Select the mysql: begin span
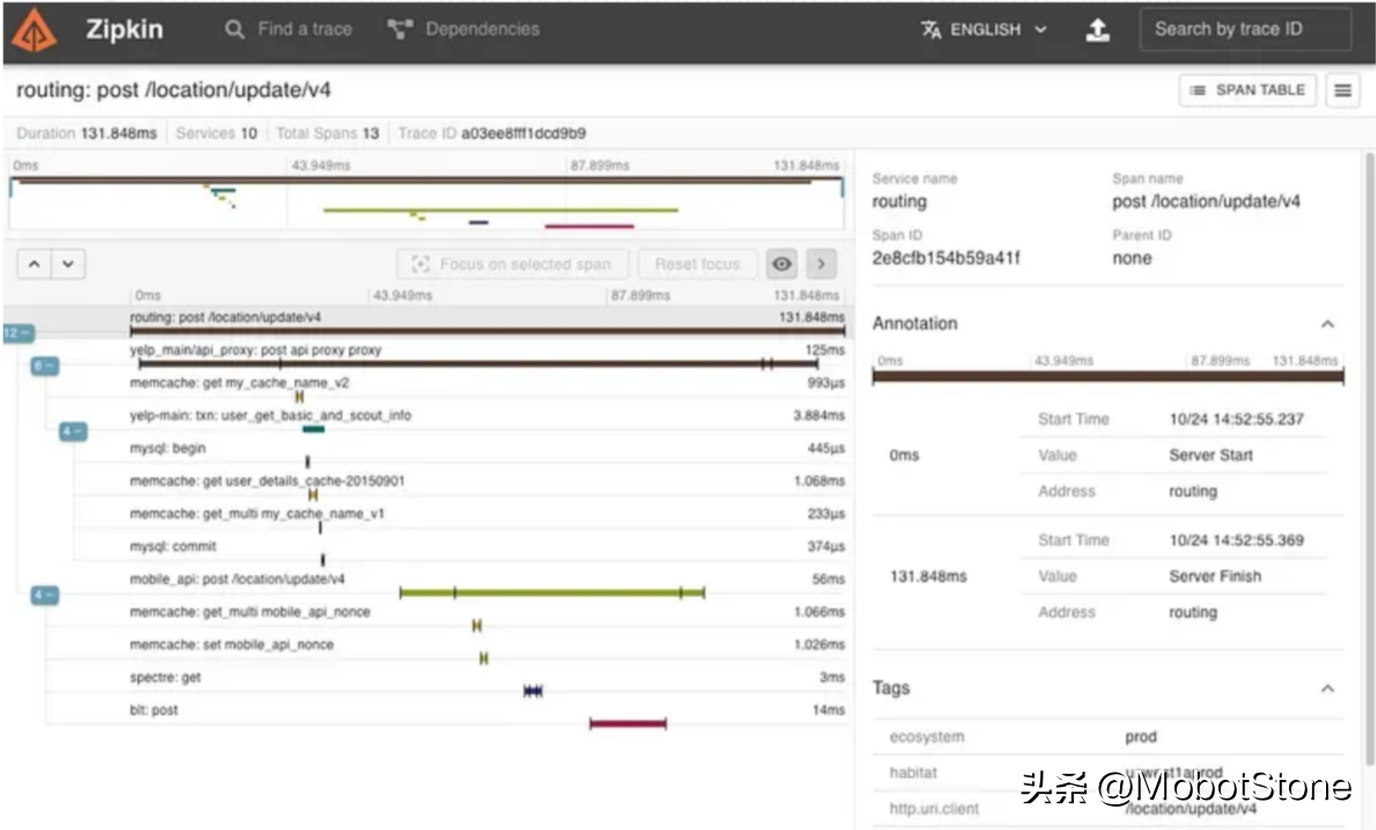 [487, 454]
